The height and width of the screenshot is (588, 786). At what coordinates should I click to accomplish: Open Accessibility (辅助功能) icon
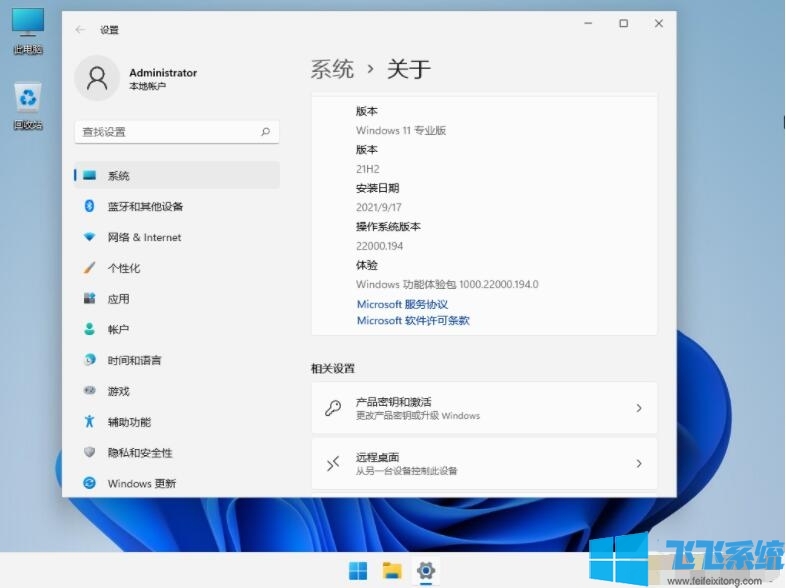pyautogui.click(x=89, y=422)
